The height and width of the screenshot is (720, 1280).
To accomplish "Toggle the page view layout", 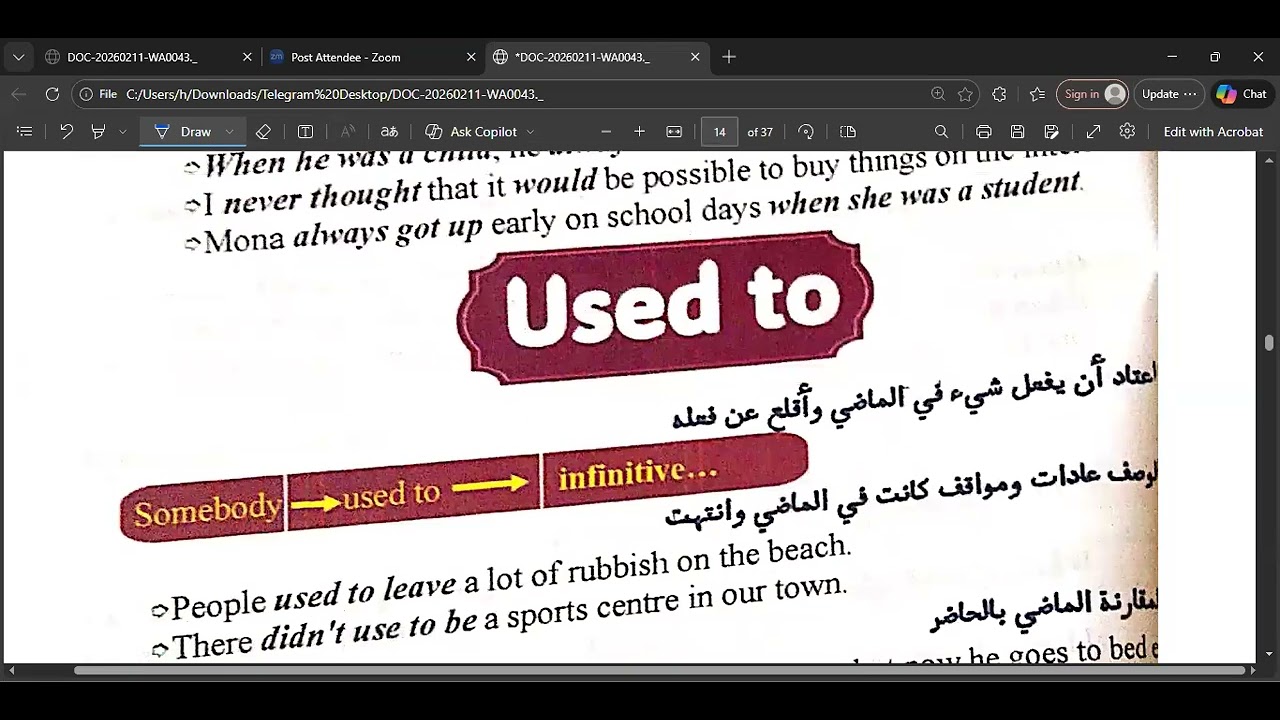I will pyautogui.click(x=848, y=131).
